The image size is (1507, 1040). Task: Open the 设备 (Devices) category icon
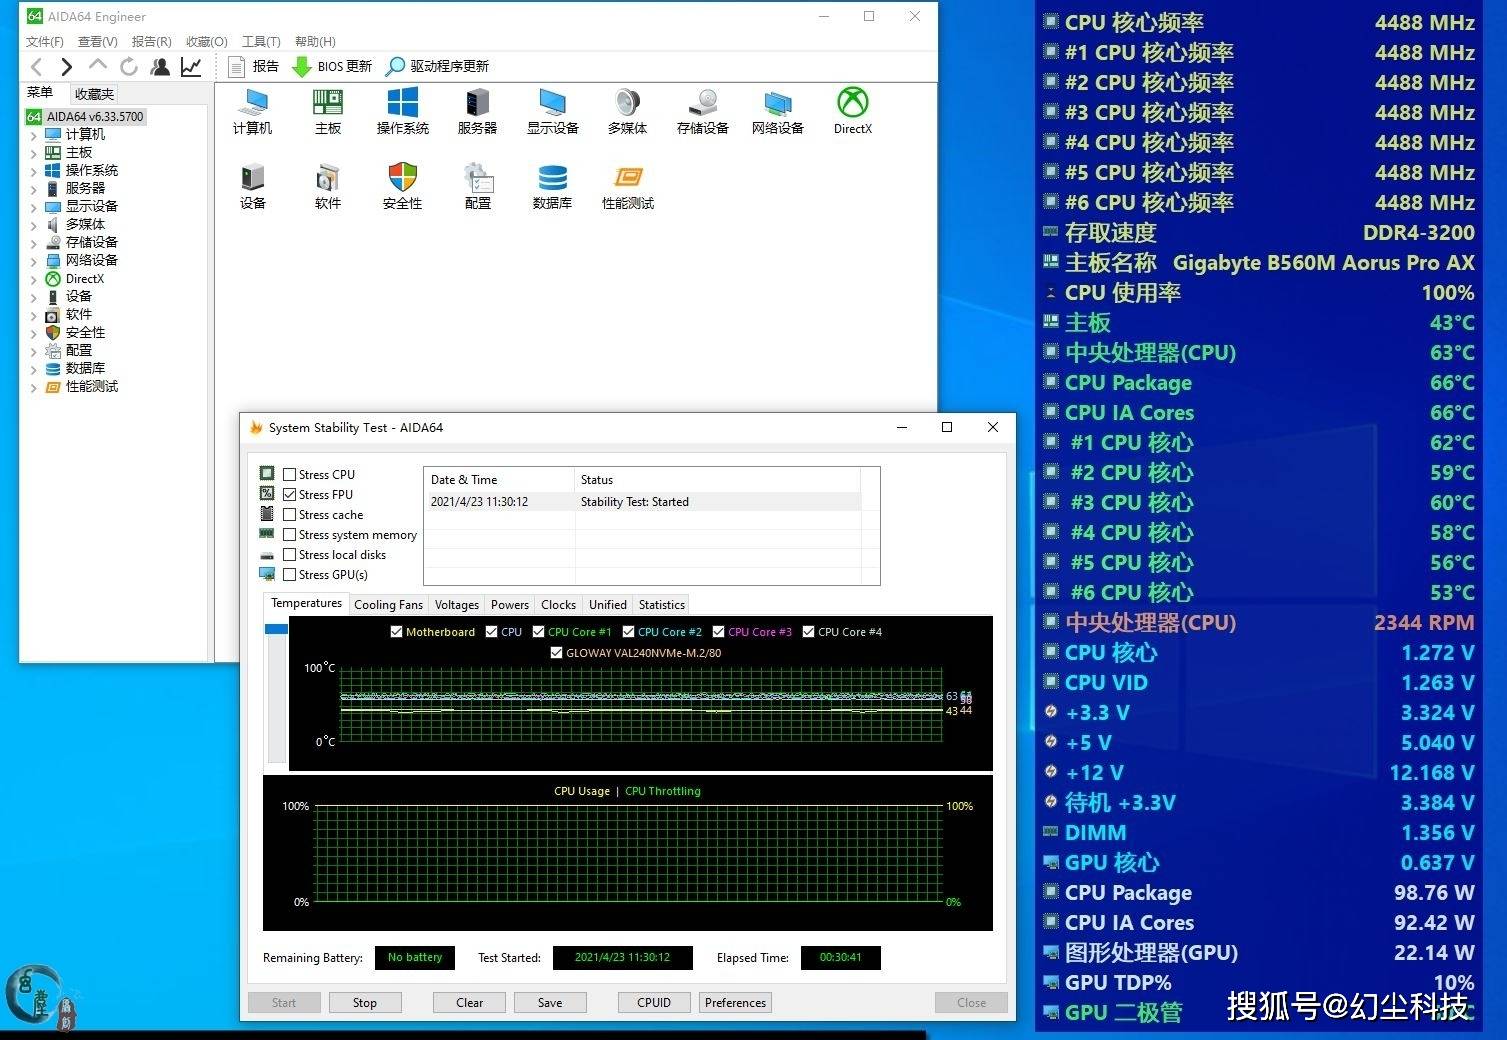click(x=253, y=186)
